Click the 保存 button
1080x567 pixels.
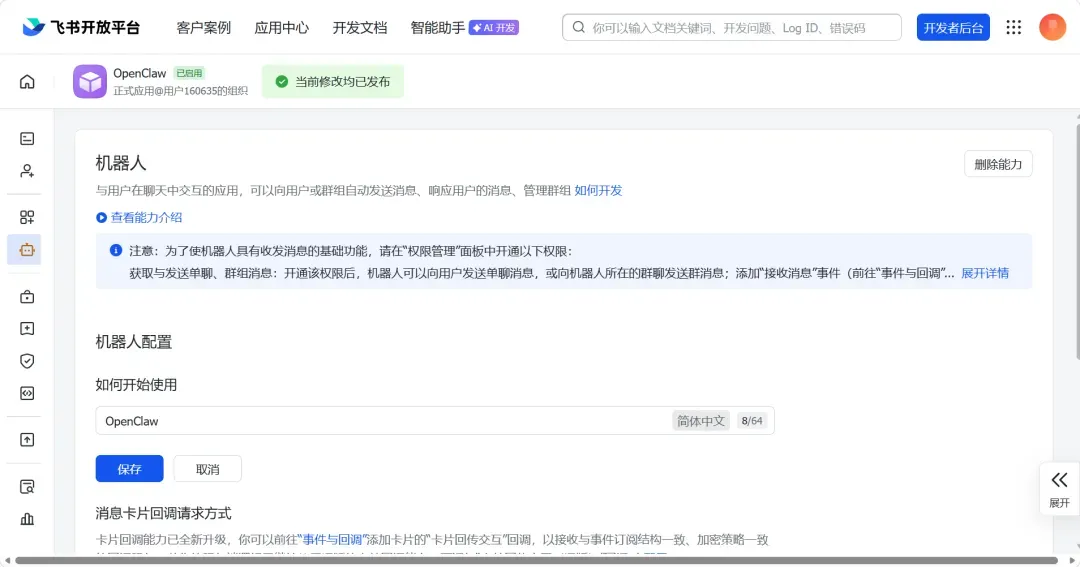point(129,469)
